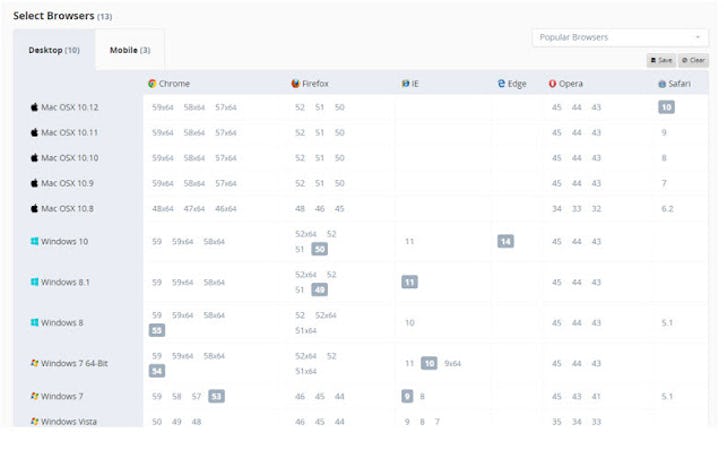
Task: Deselect Firefox 50 on Windows 10
Action: 320,249
